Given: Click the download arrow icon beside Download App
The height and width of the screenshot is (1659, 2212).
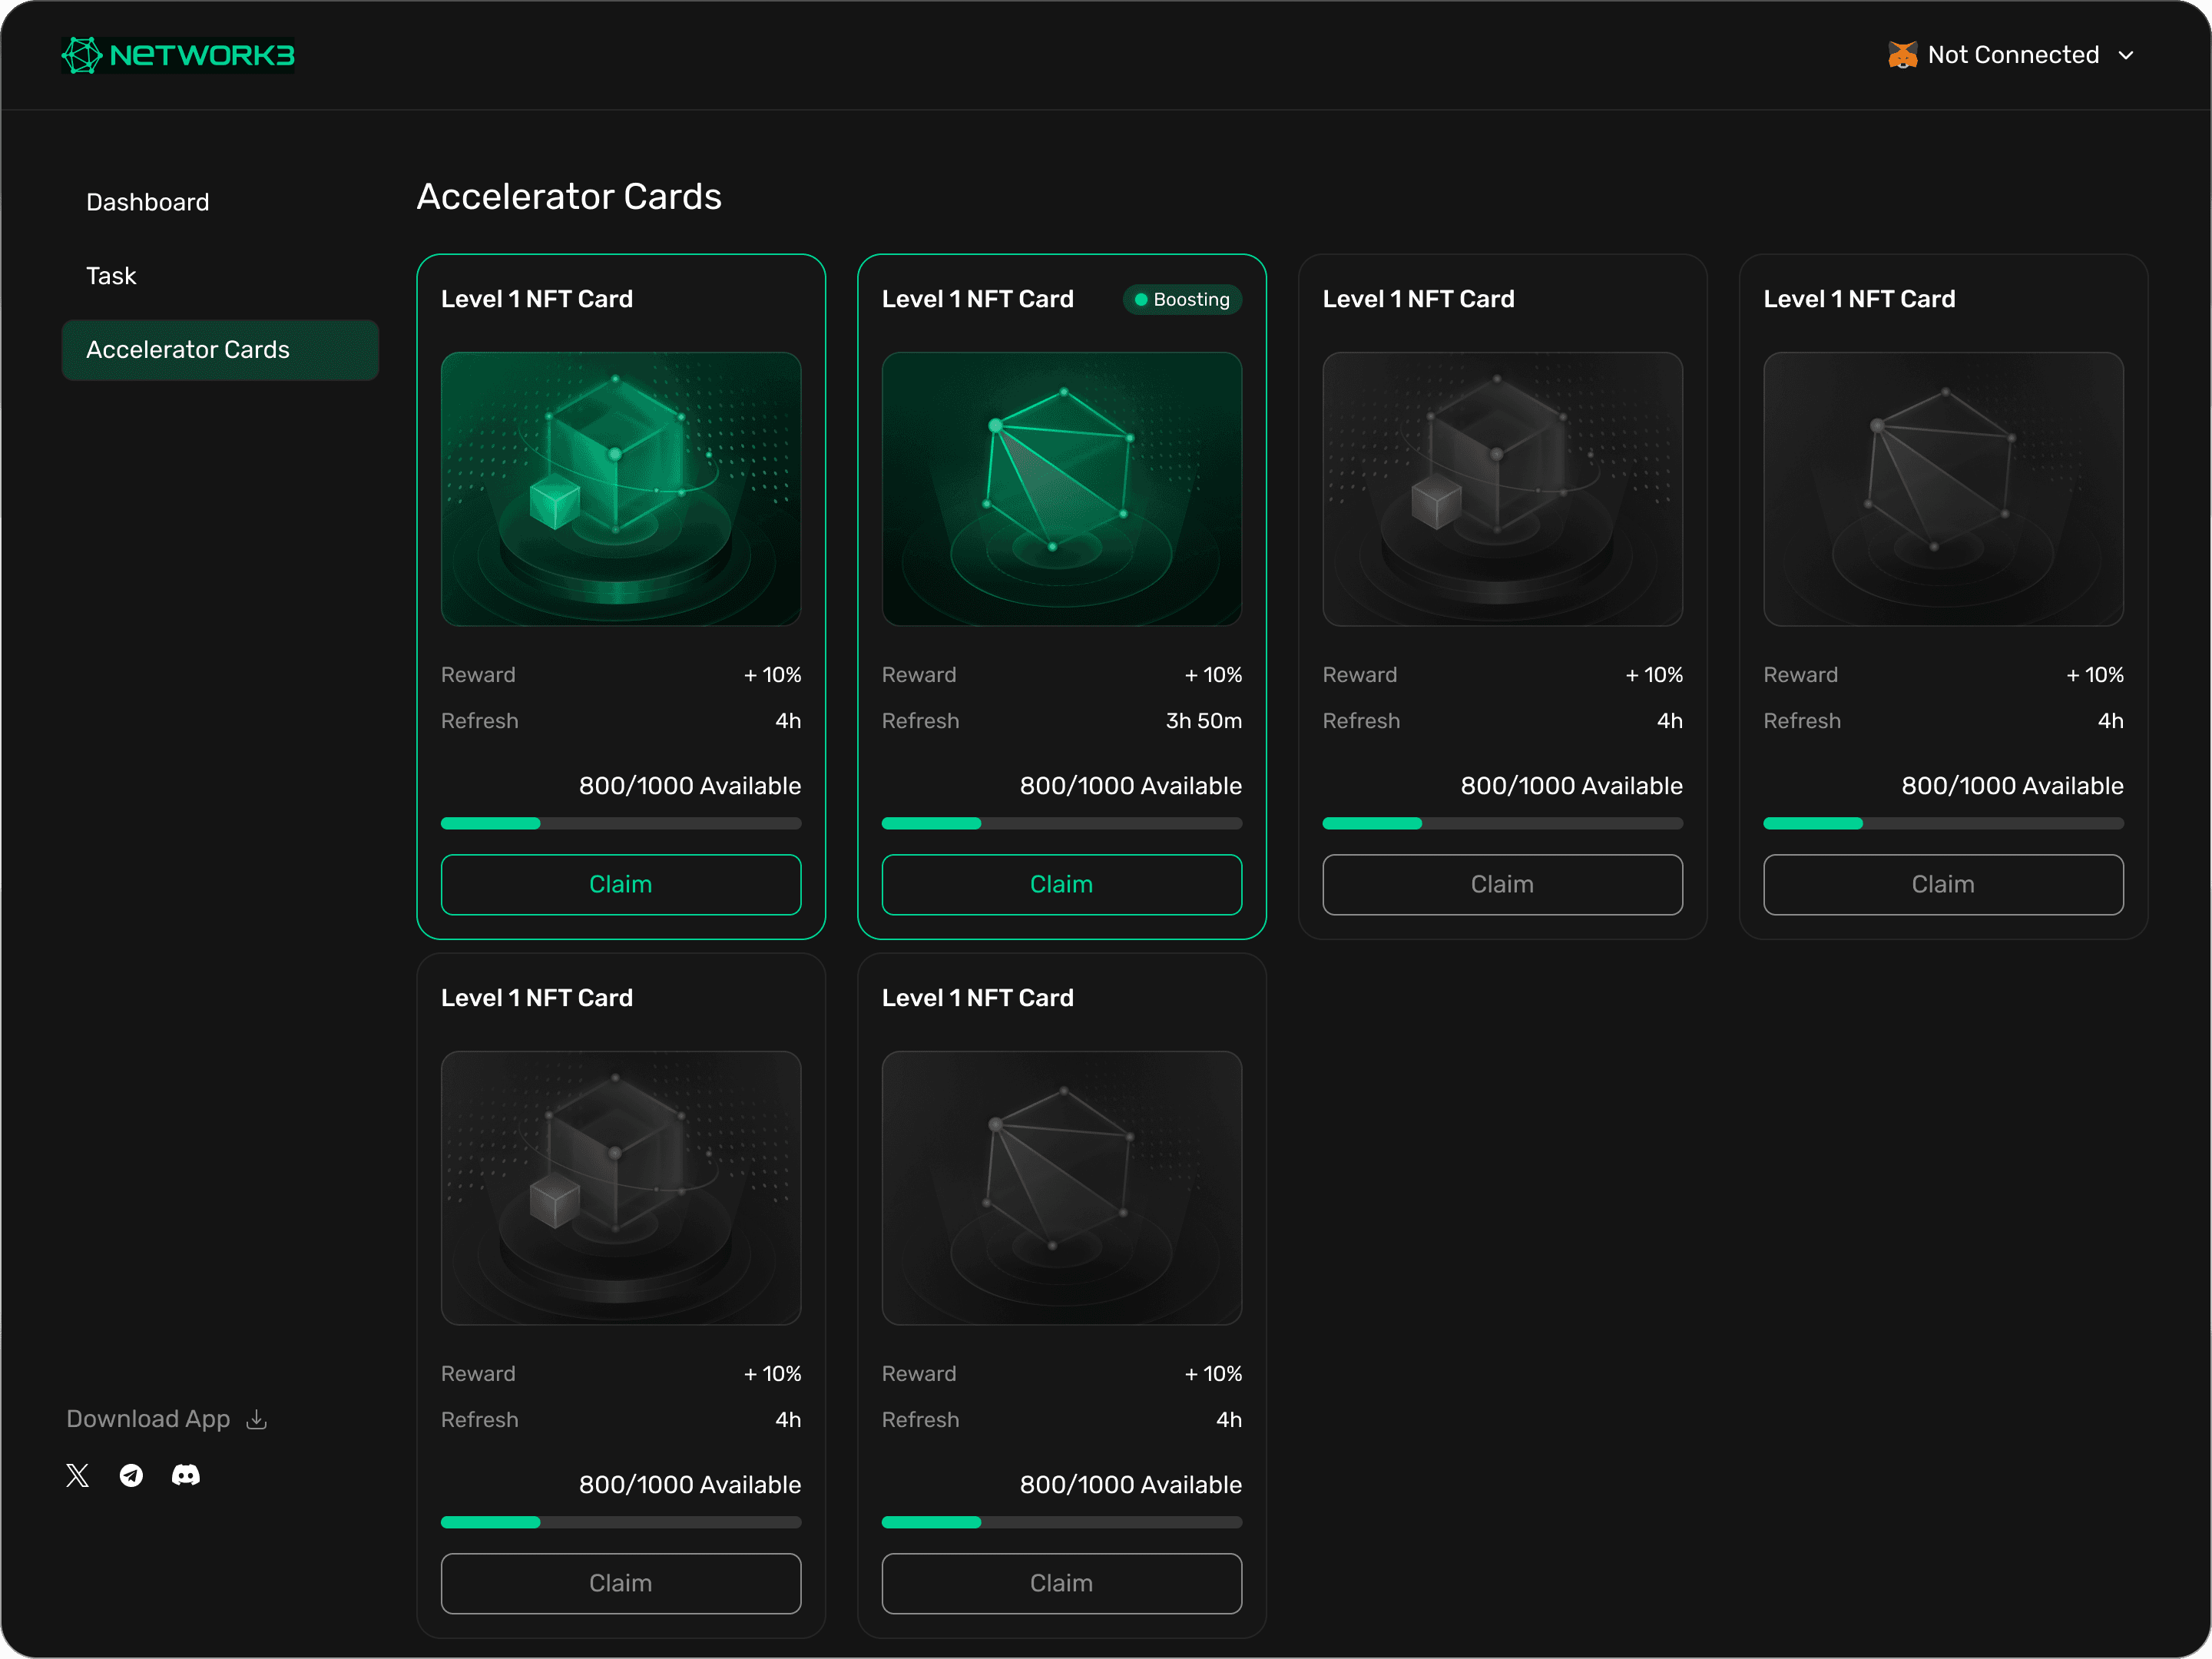Looking at the screenshot, I should (x=257, y=1419).
